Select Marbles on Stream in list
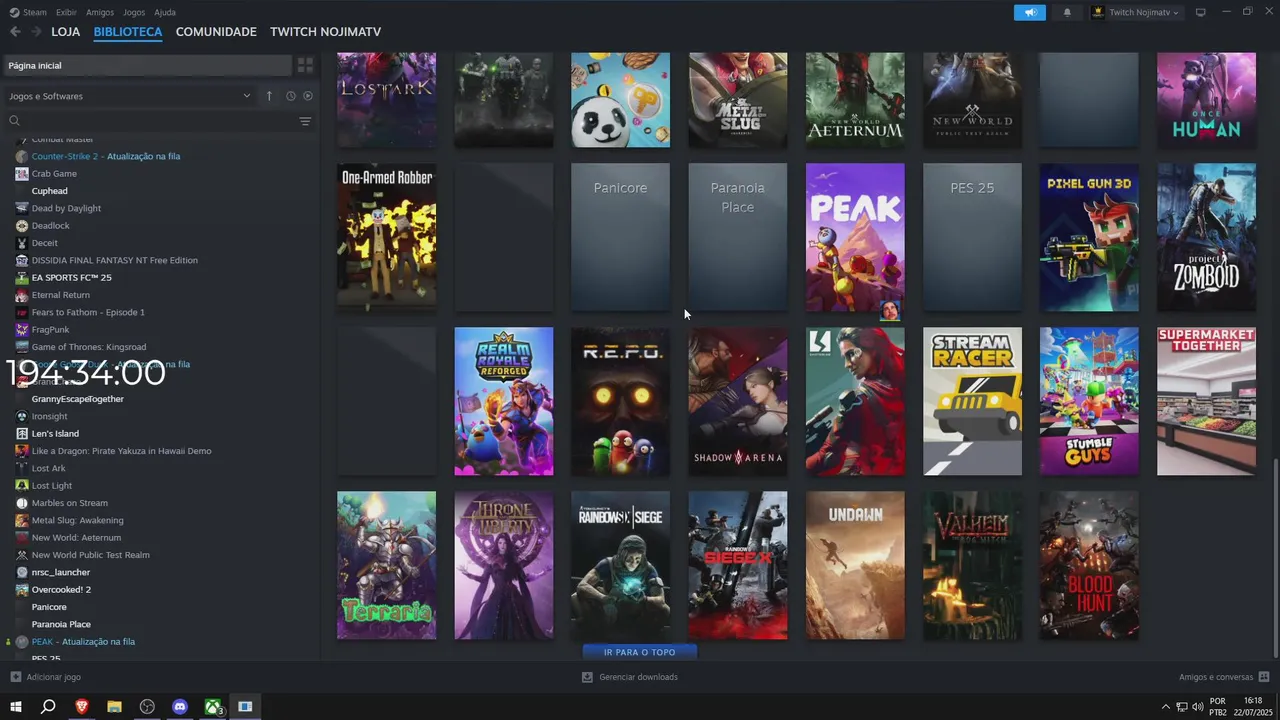 point(69,503)
